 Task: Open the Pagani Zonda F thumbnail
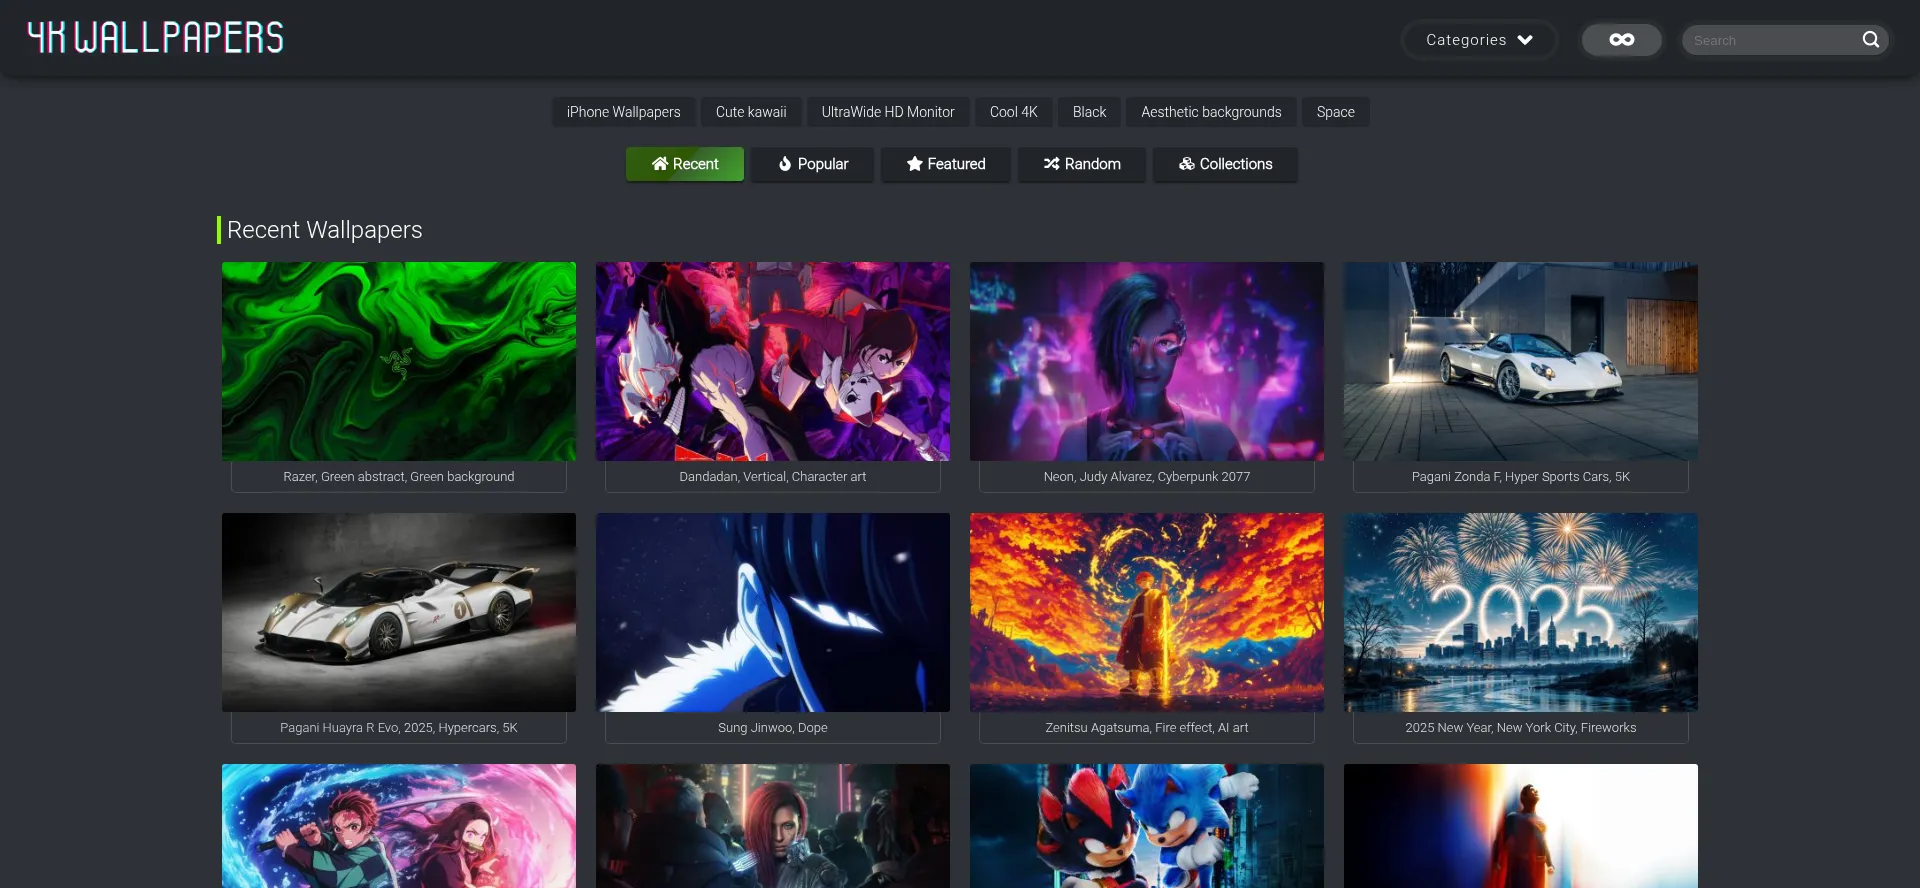coord(1521,361)
